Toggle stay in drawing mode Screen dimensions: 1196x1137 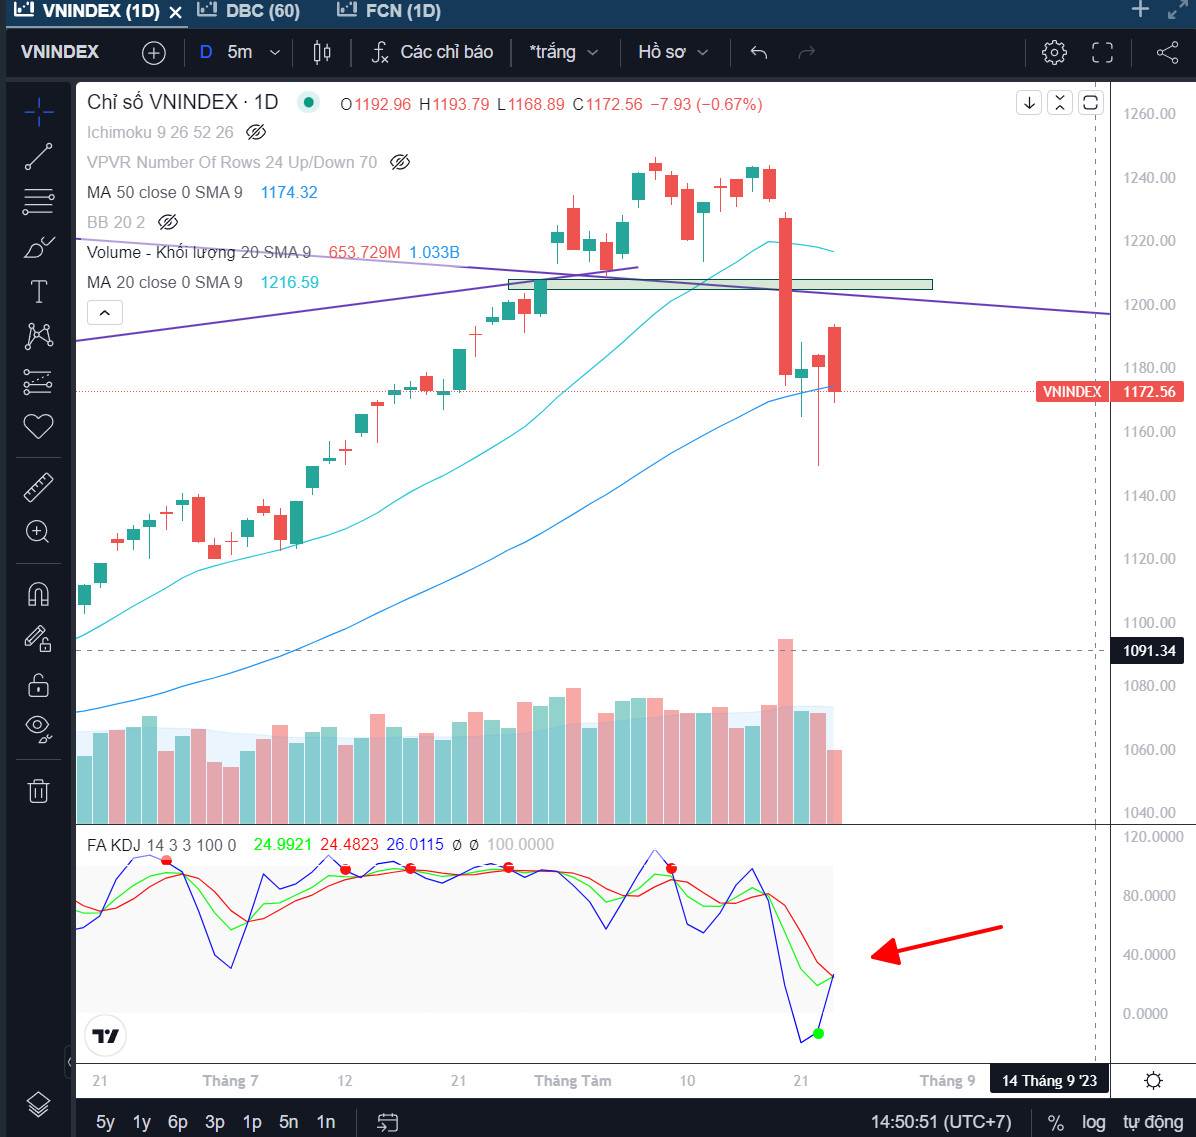tap(38, 638)
